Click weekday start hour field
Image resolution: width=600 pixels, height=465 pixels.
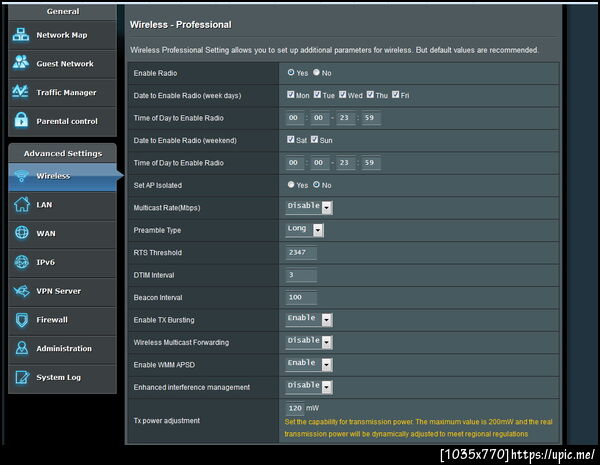tap(294, 118)
